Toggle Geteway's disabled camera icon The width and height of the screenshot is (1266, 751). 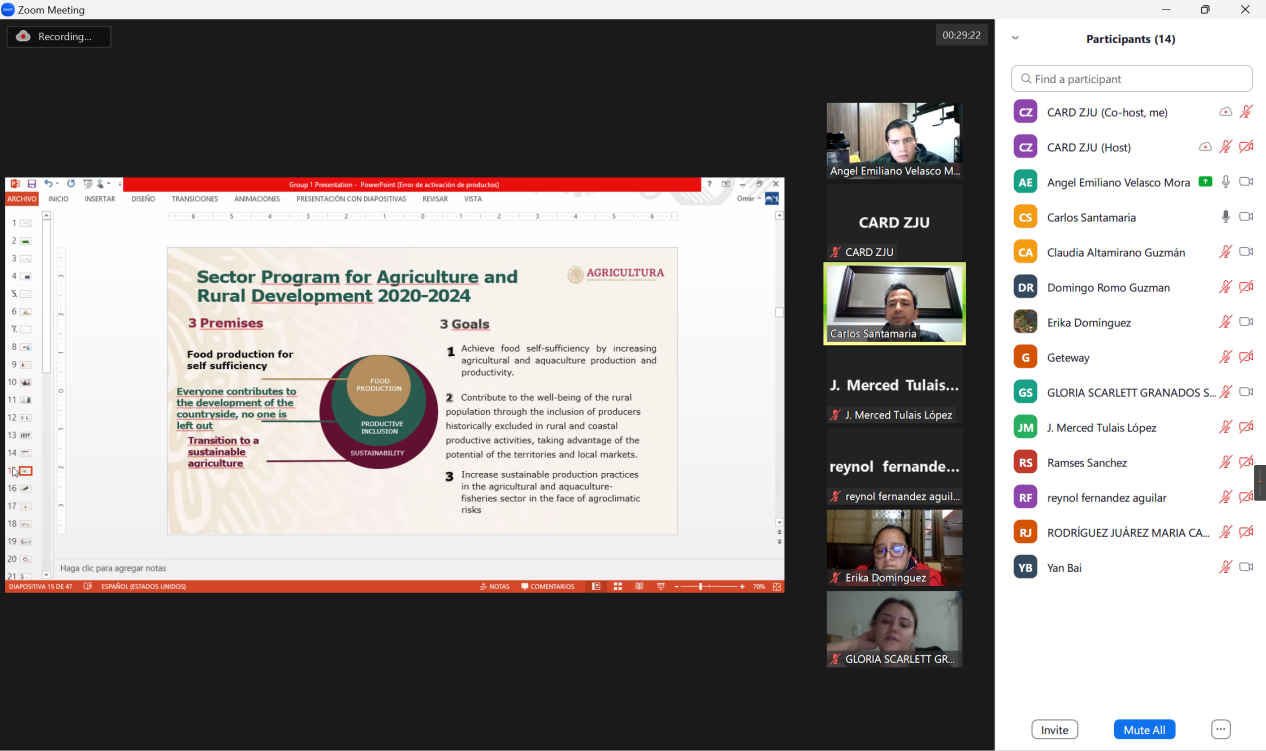[x=1246, y=357]
